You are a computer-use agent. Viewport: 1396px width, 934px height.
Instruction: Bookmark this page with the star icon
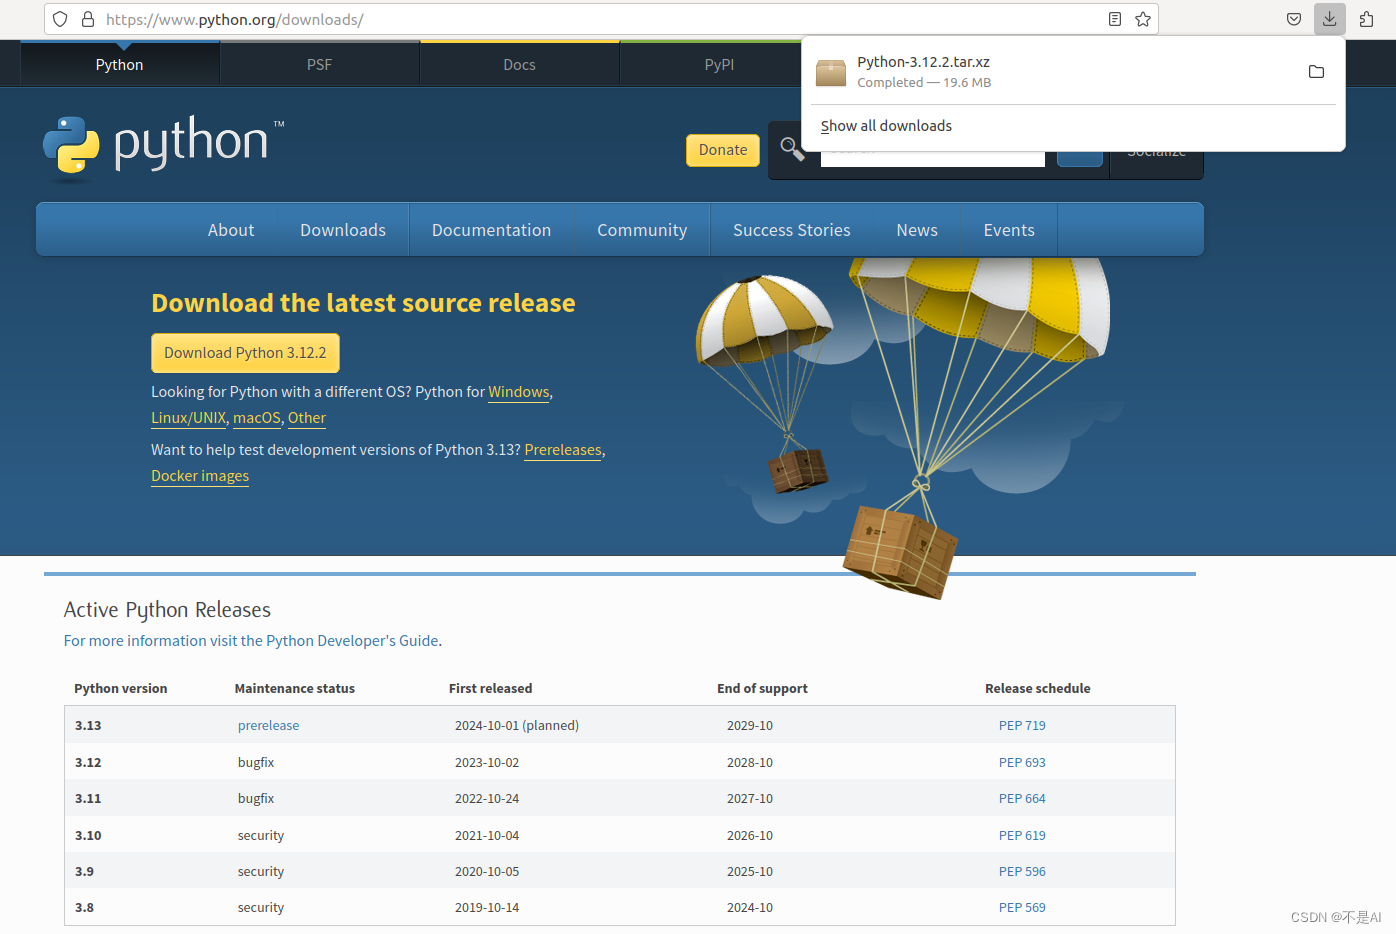tap(1143, 19)
